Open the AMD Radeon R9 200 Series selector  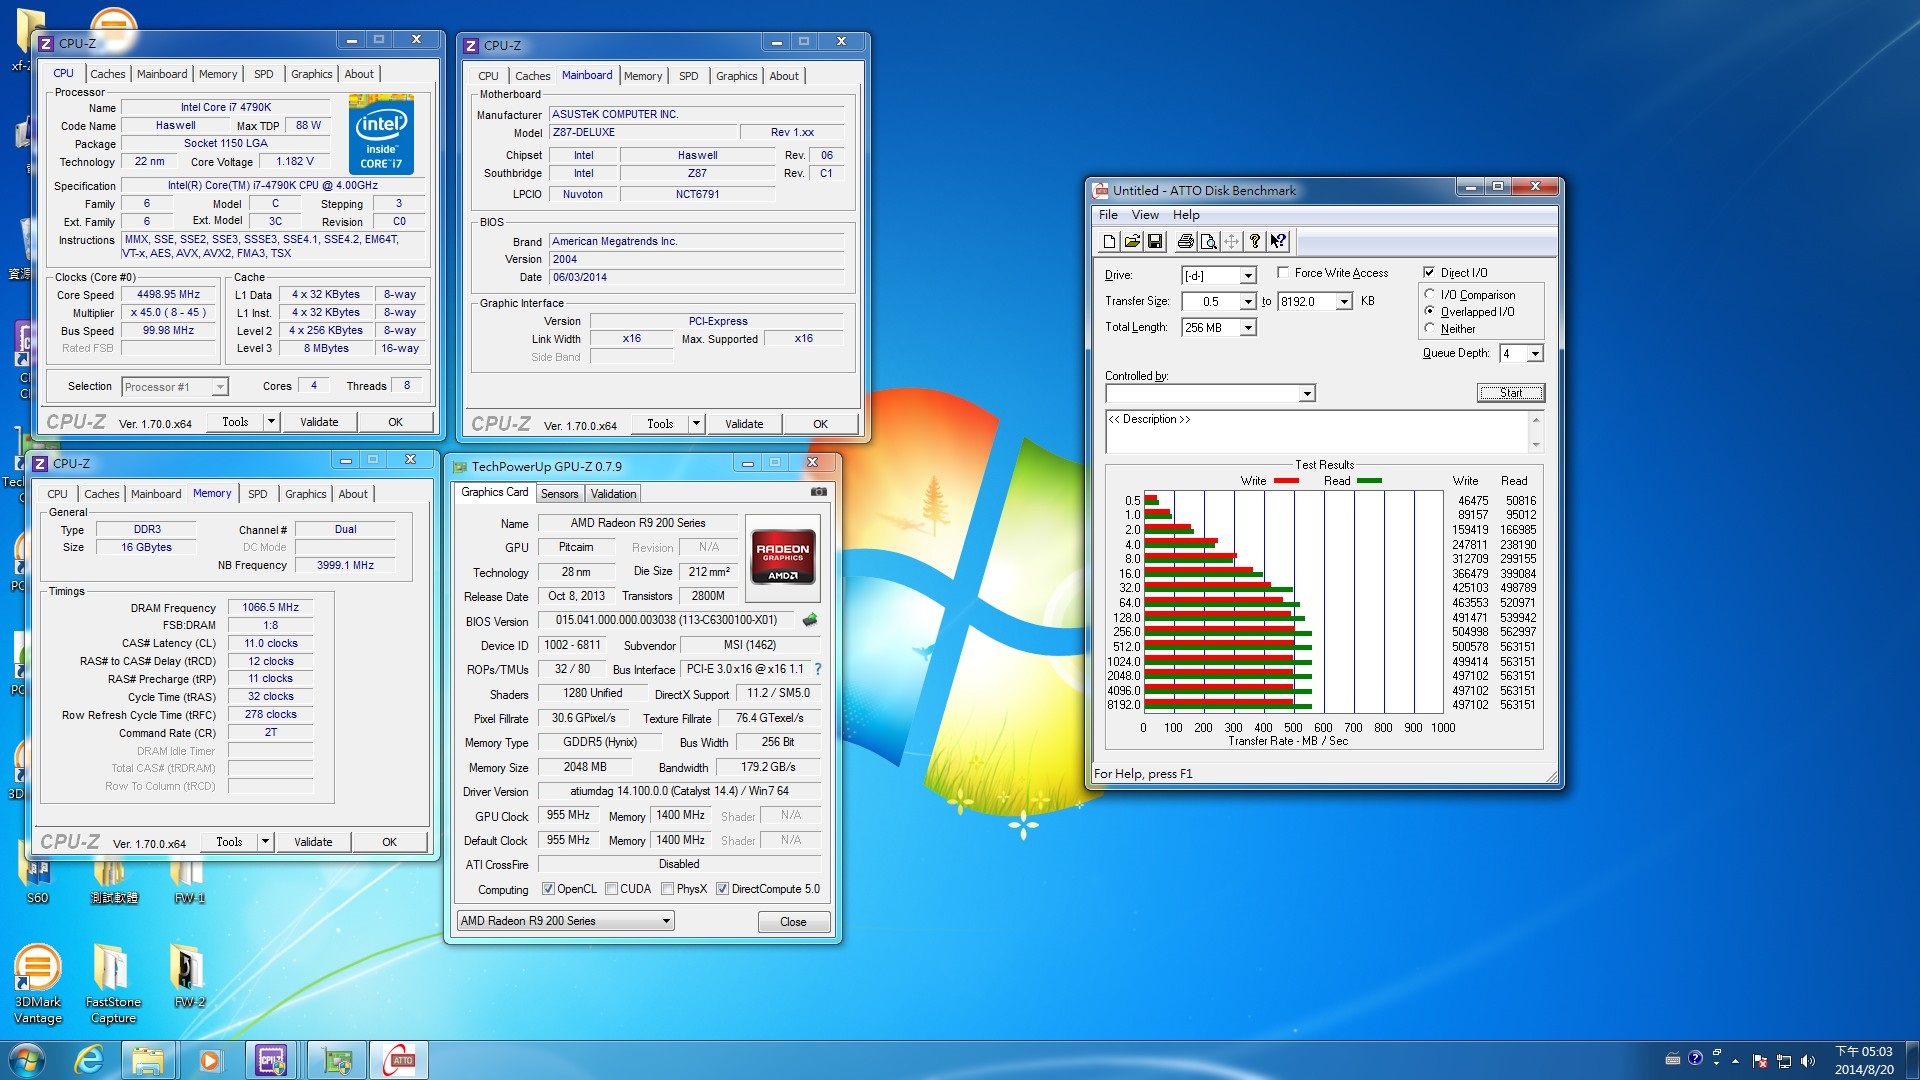566,921
